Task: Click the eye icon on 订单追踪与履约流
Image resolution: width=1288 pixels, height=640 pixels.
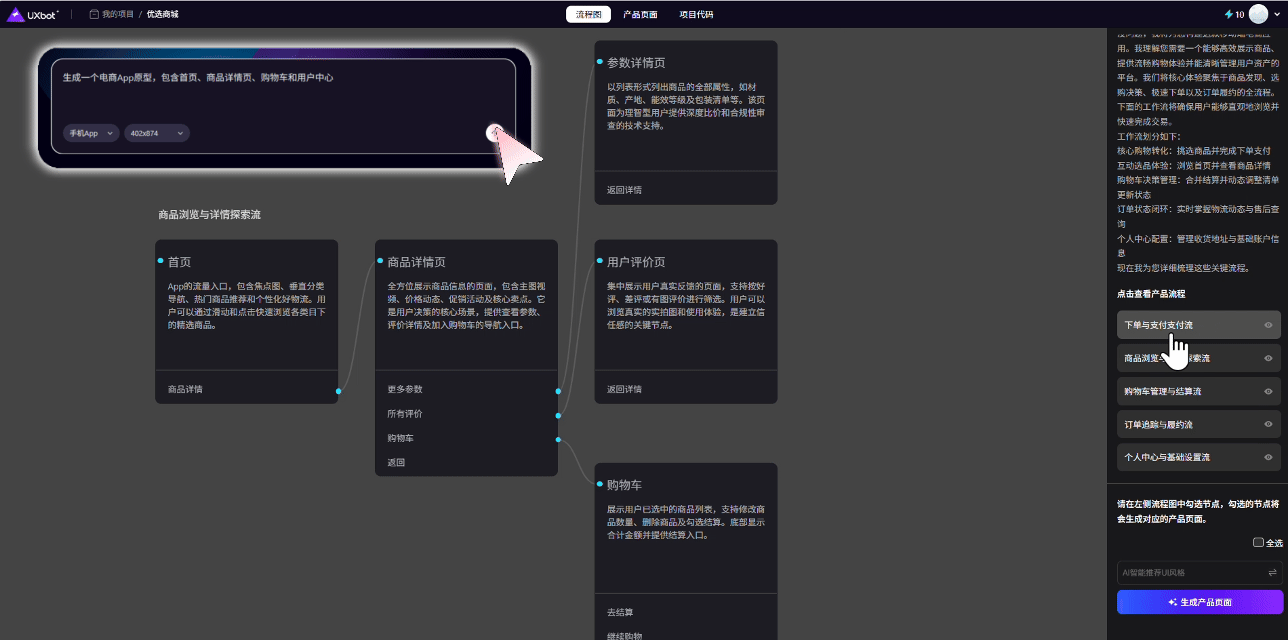Action: [1268, 424]
